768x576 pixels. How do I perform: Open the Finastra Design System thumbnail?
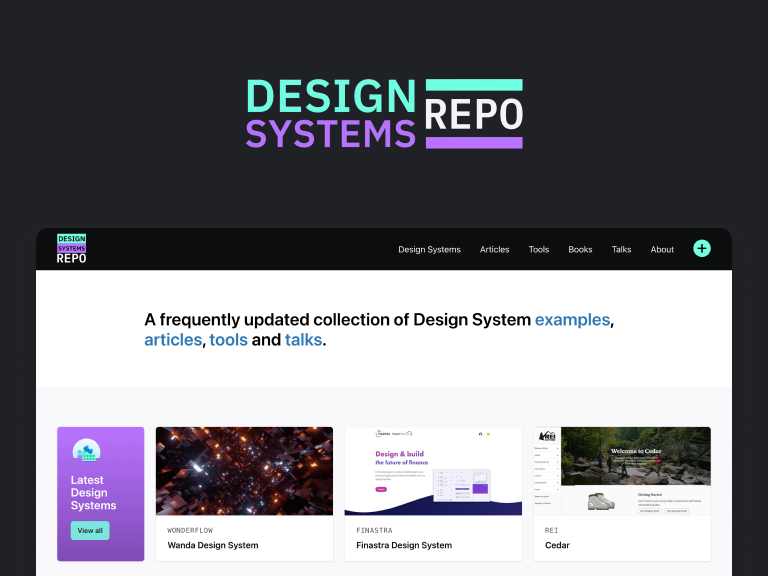[x=433, y=471]
